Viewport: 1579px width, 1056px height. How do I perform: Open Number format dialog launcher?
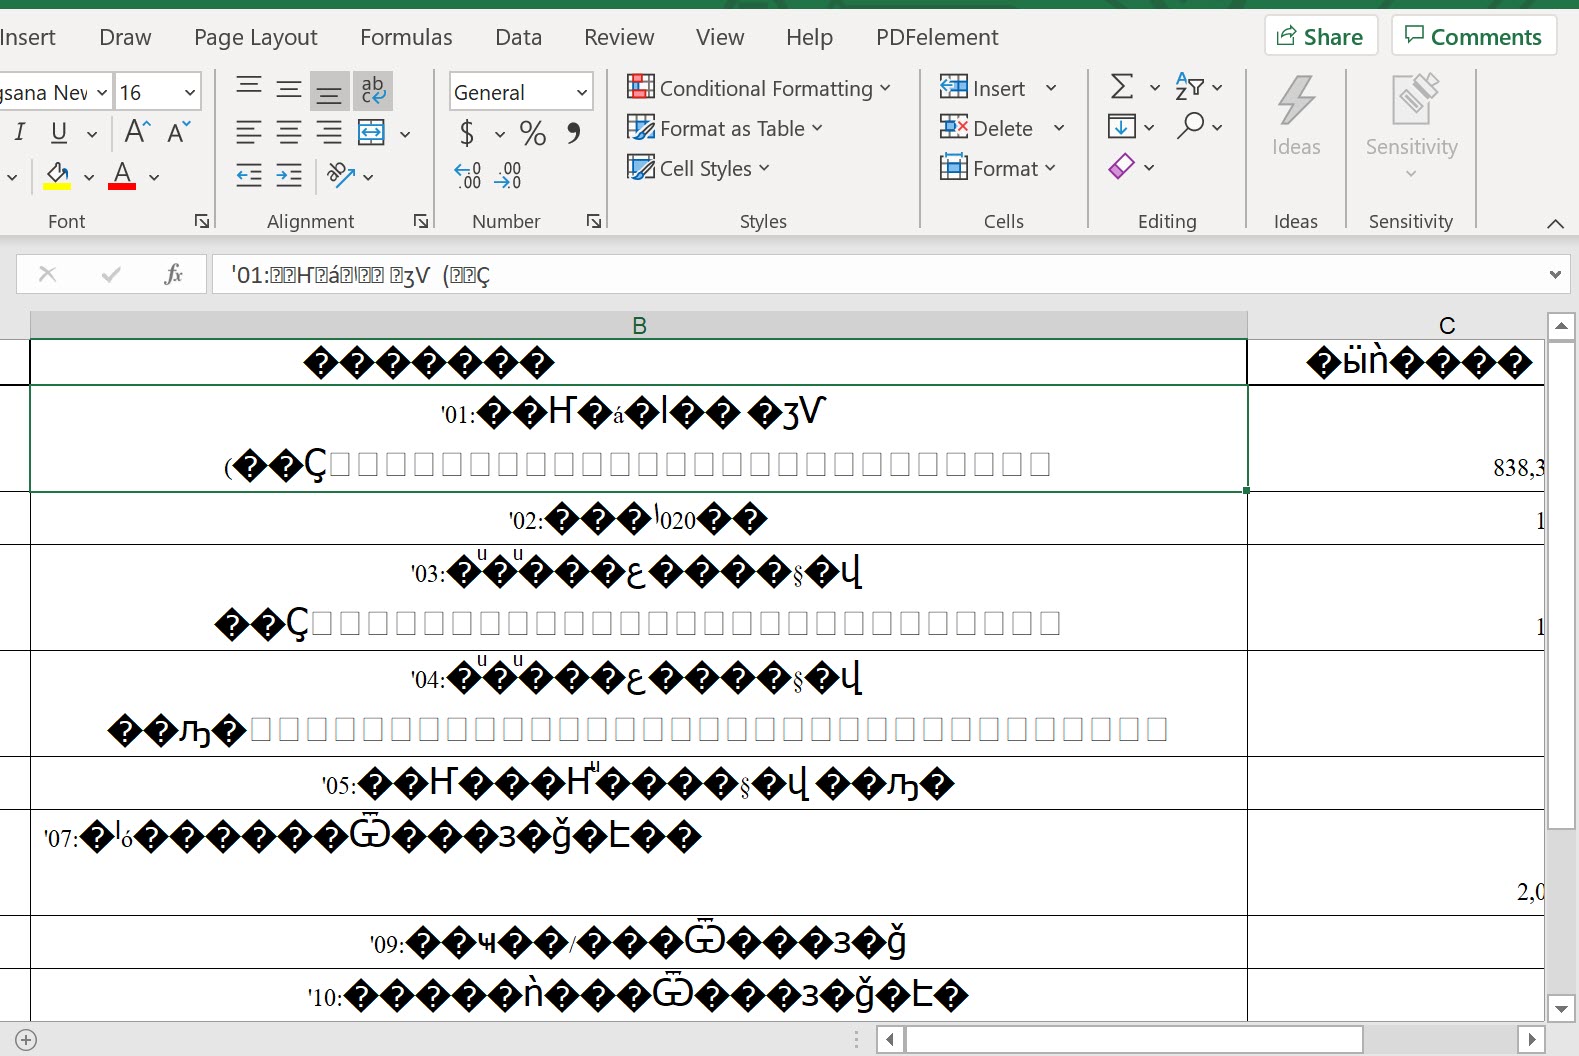pos(594,221)
